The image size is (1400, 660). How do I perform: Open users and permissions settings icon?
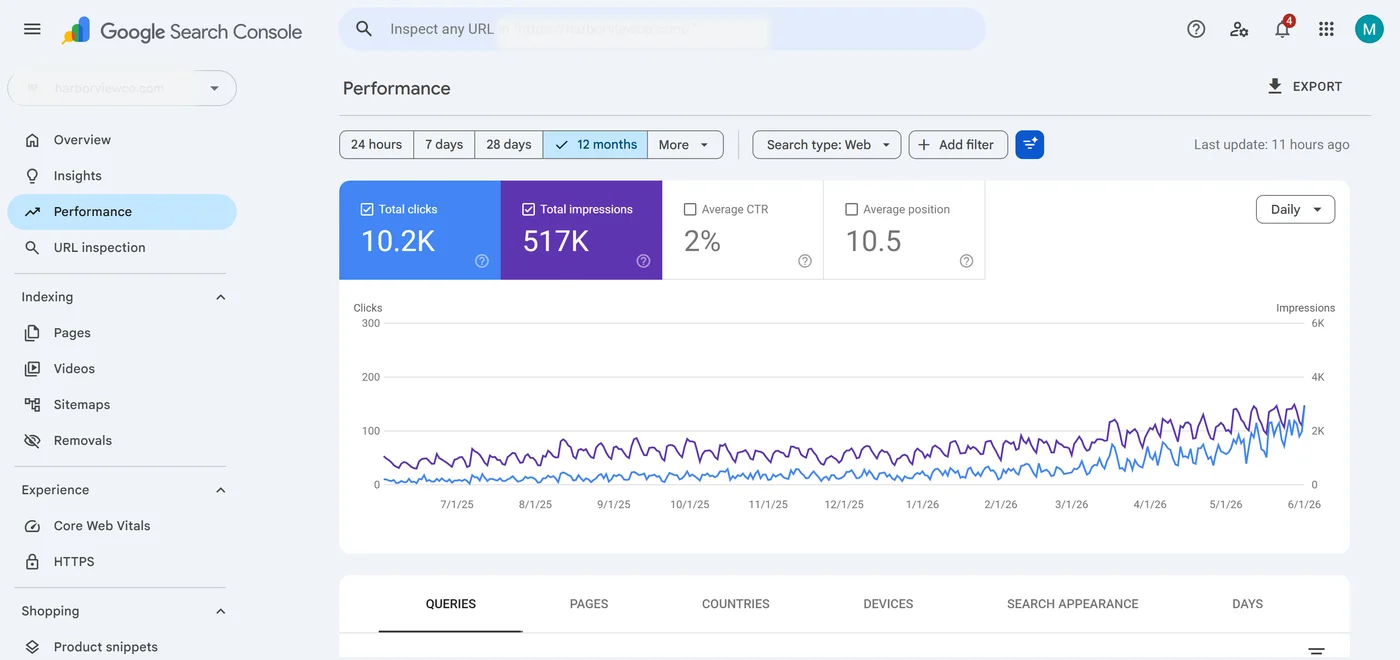click(x=1239, y=29)
